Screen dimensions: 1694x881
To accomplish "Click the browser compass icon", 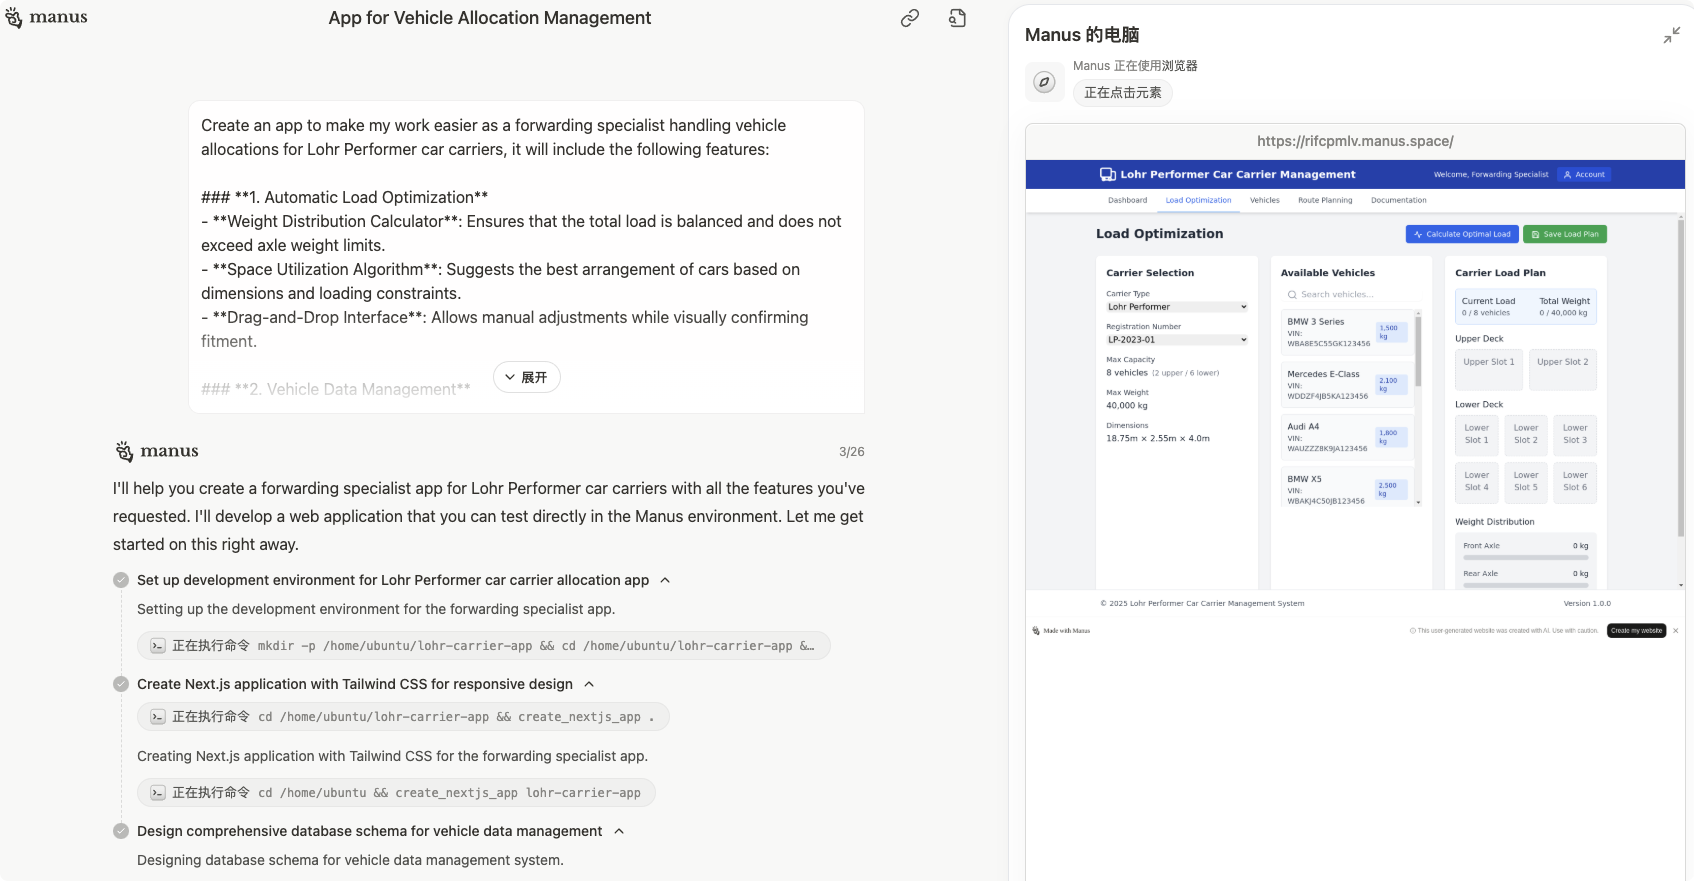I will tap(1044, 82).
